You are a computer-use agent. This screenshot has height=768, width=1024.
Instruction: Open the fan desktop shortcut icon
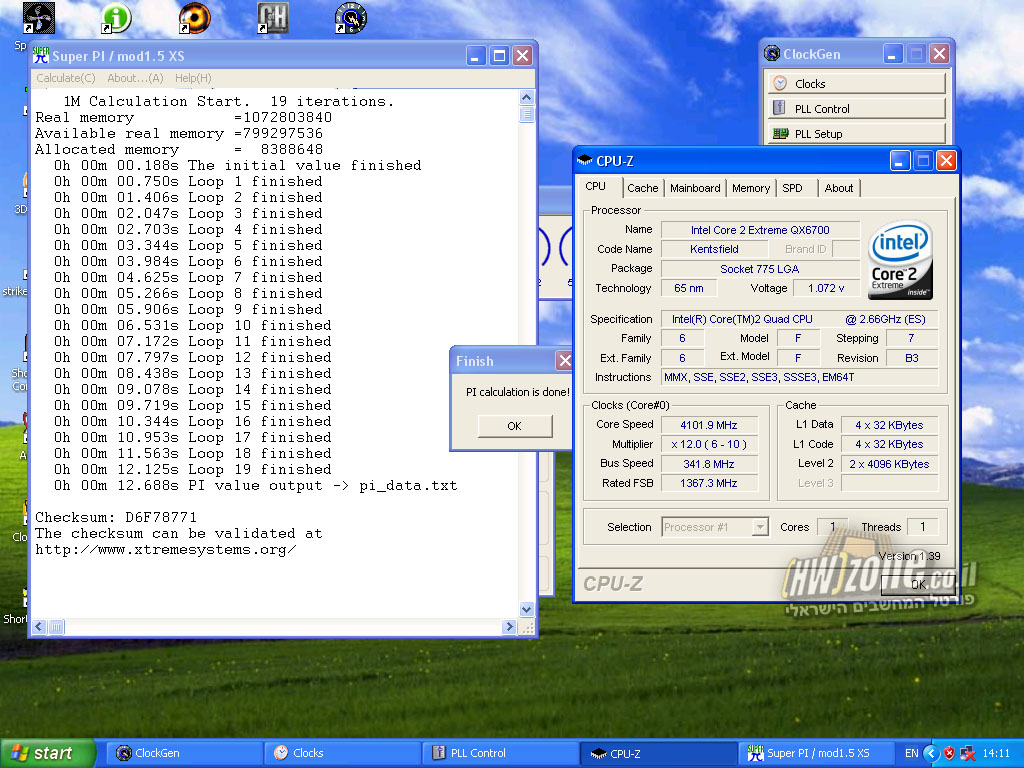tap(39, 18)
